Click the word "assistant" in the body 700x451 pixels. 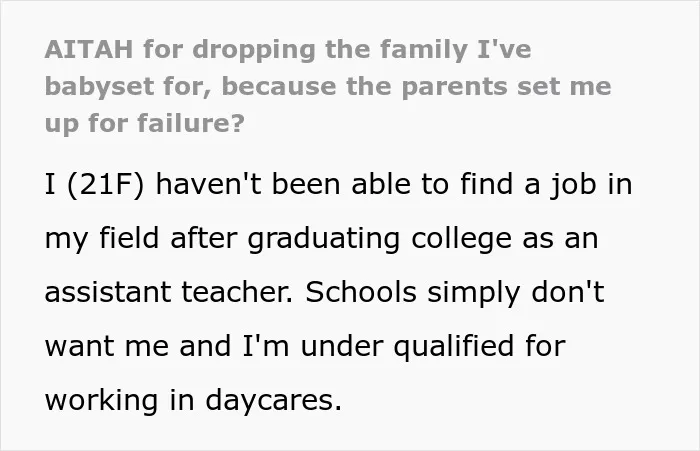(x=108, y=292)
